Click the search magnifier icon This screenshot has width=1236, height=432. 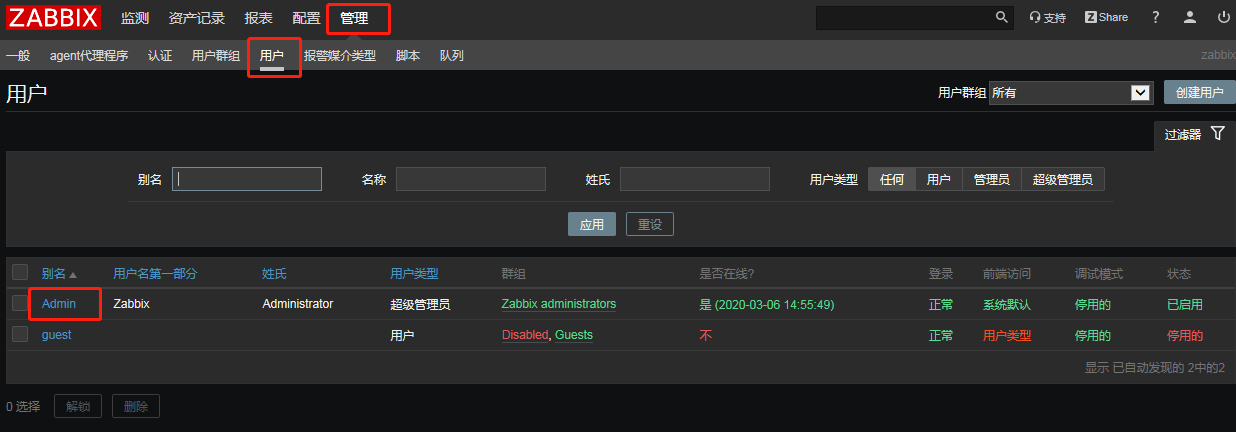pos(1002,17)
